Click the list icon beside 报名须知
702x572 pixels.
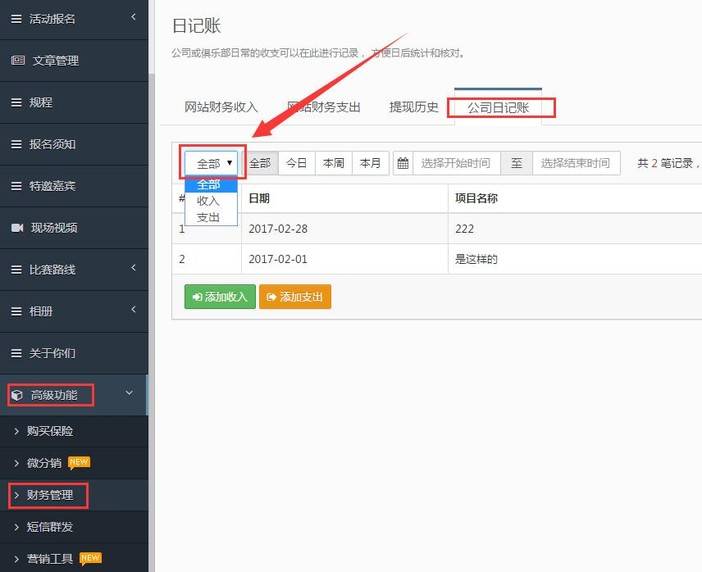tap(16, 144)
